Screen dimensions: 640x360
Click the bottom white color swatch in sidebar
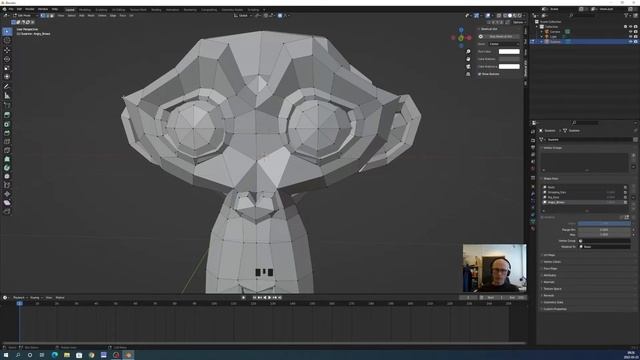click(509, 67)
